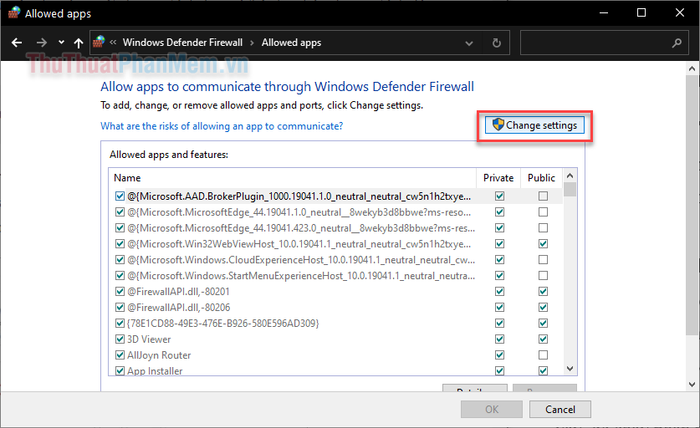
Task: Select the {78E1CD88-49E3-476E-B926-580E596AD309} row
Action: [336, 323]
